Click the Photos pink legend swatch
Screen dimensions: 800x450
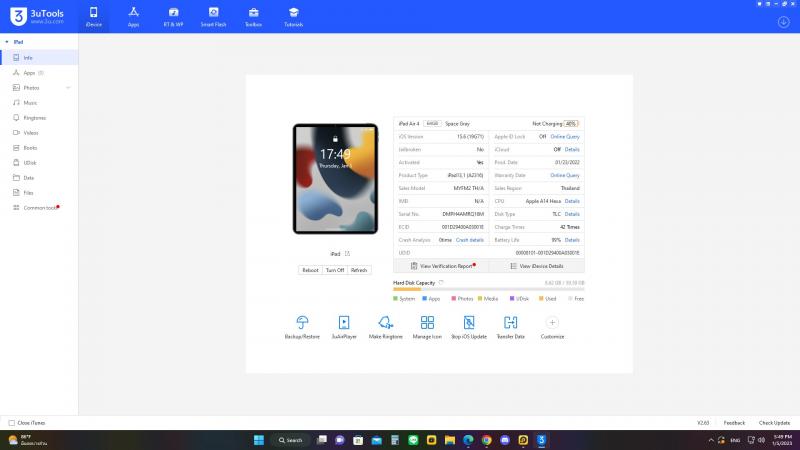point(454,298)
